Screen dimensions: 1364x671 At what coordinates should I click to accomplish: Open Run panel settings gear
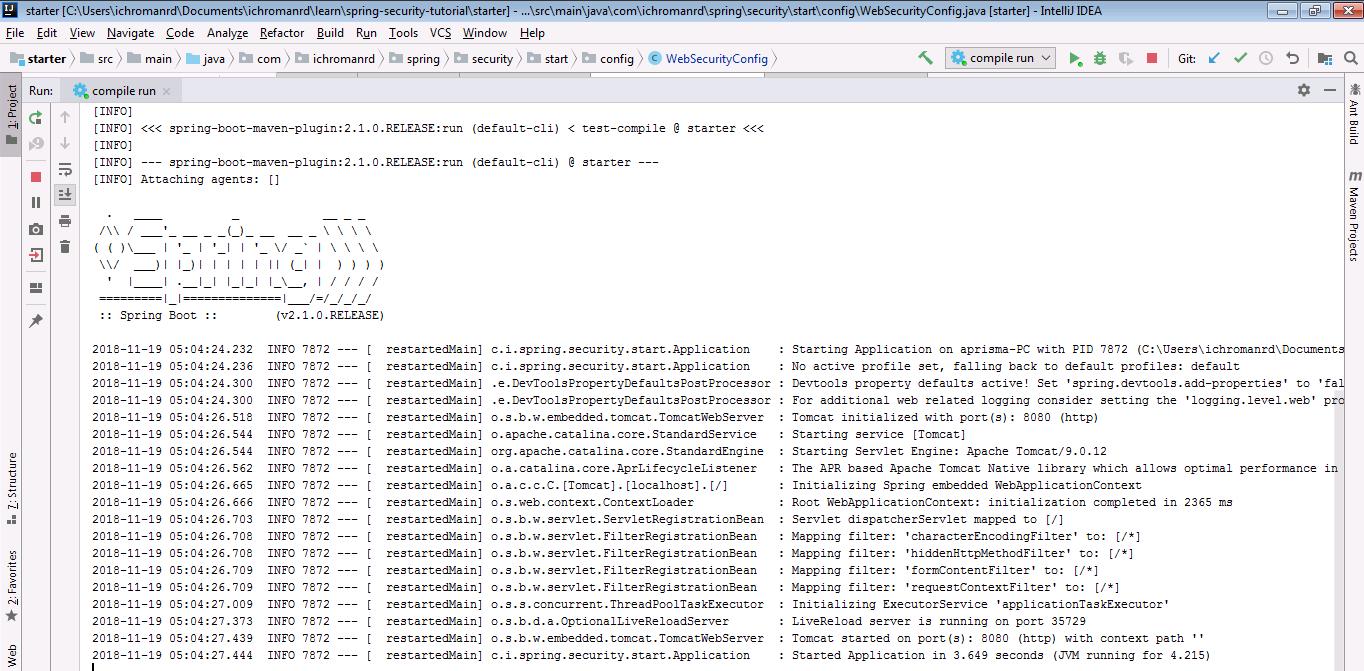pyautogui.click(x=1303, y=90)
